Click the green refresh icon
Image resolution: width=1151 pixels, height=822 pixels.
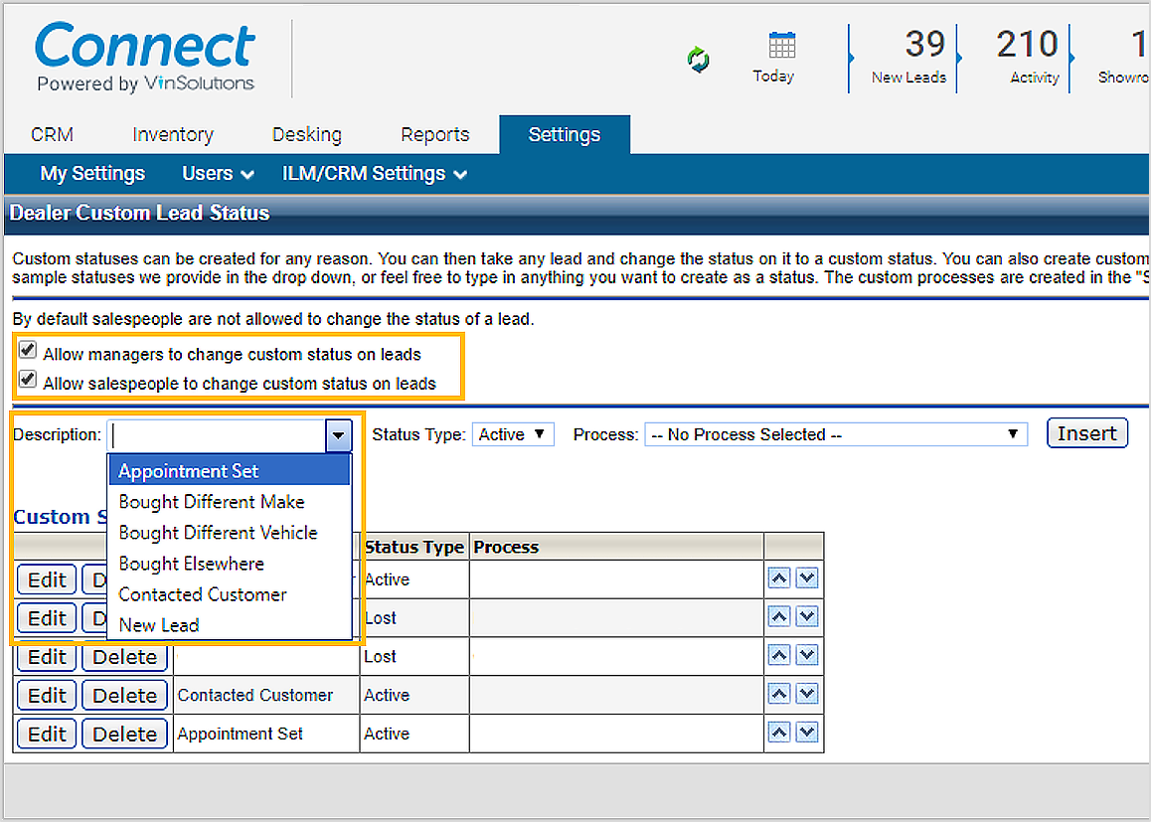pyautogui.click(x=699, y=59)
